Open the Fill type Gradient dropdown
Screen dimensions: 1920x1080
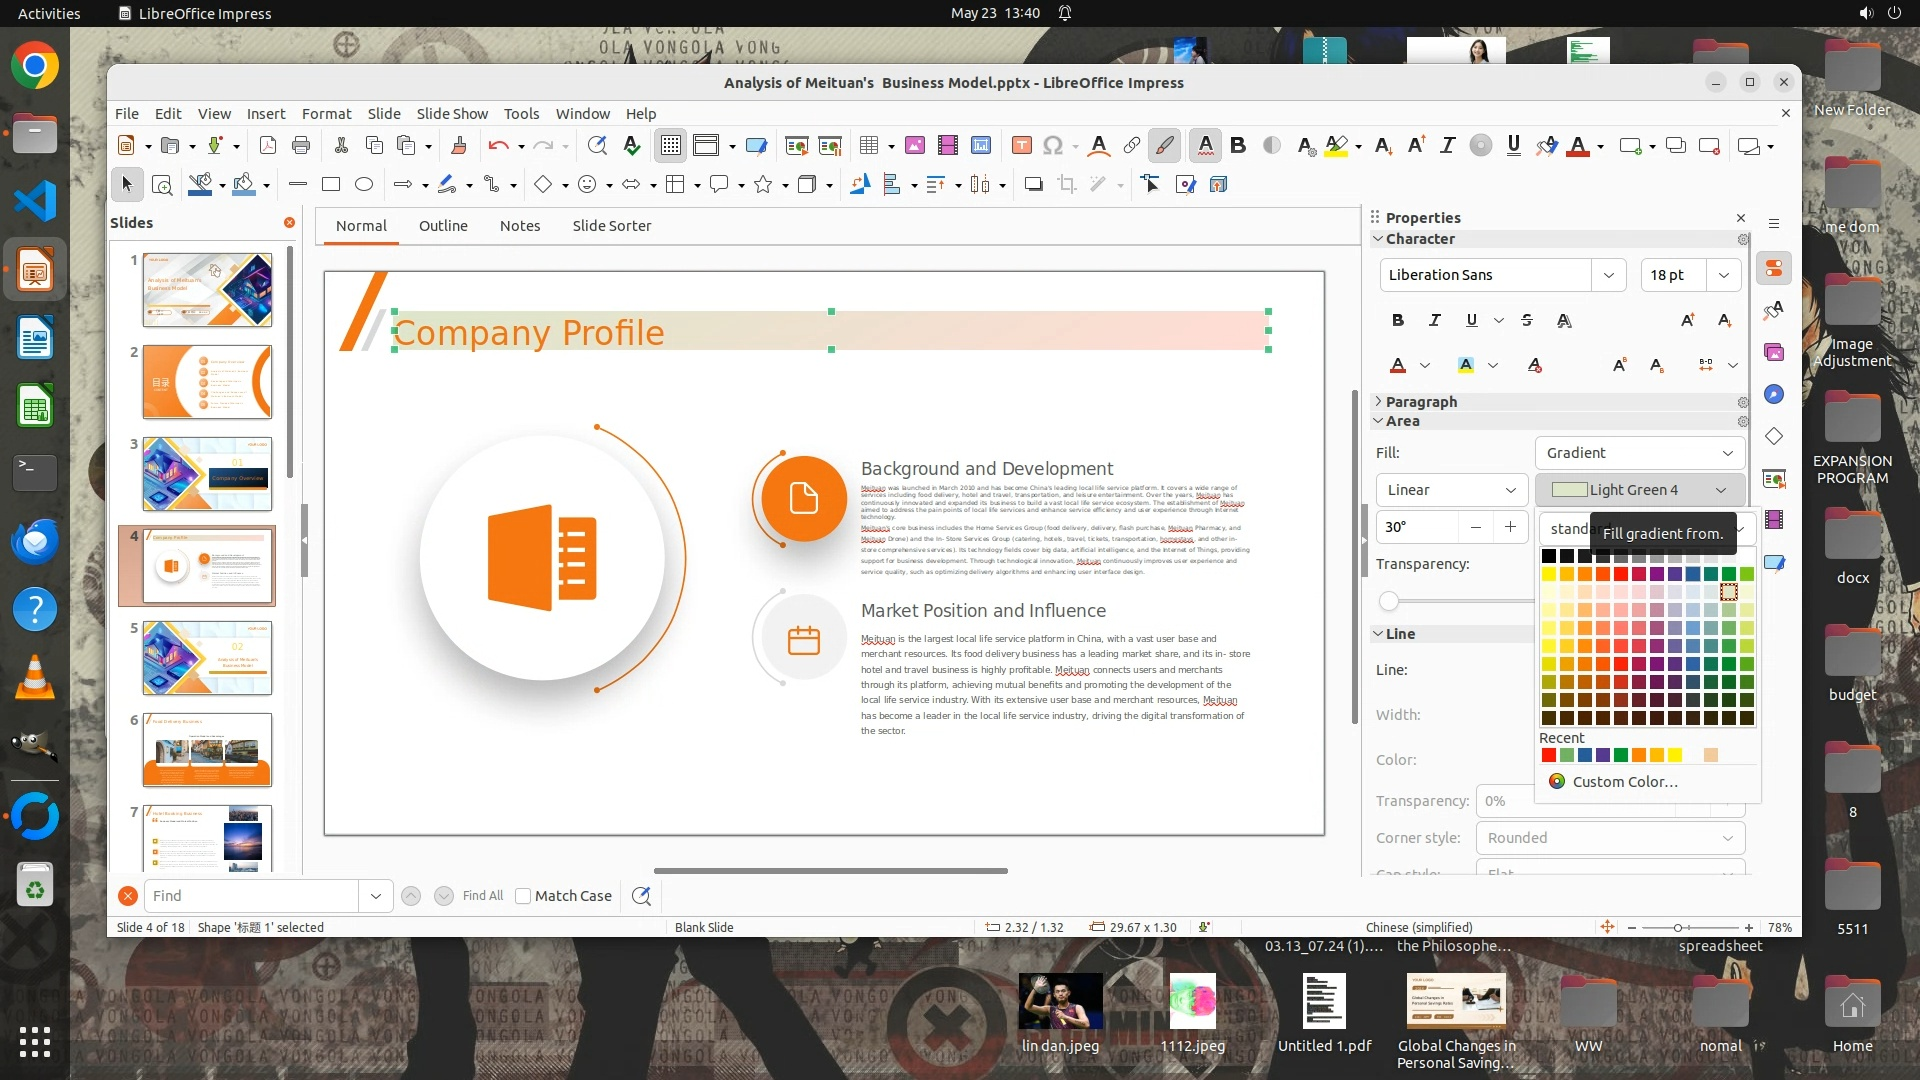pos(1639,453)
